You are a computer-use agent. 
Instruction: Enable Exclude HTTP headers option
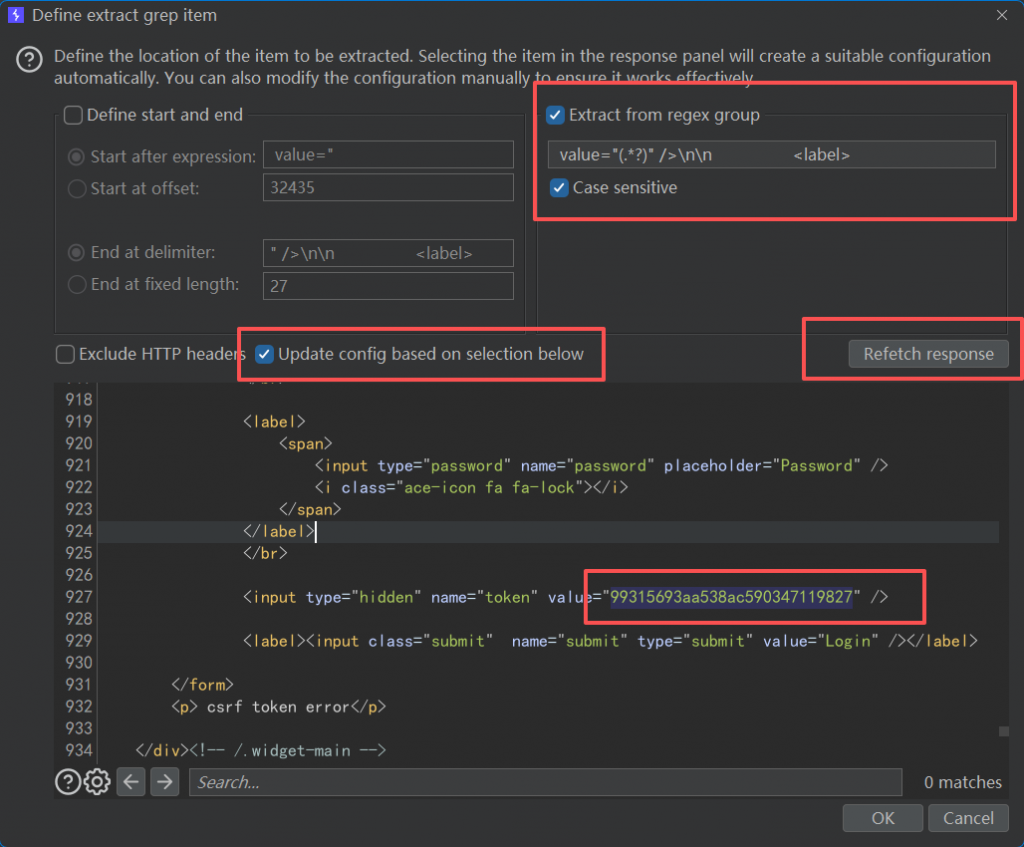pyautogui.click(x=65, y=354)
